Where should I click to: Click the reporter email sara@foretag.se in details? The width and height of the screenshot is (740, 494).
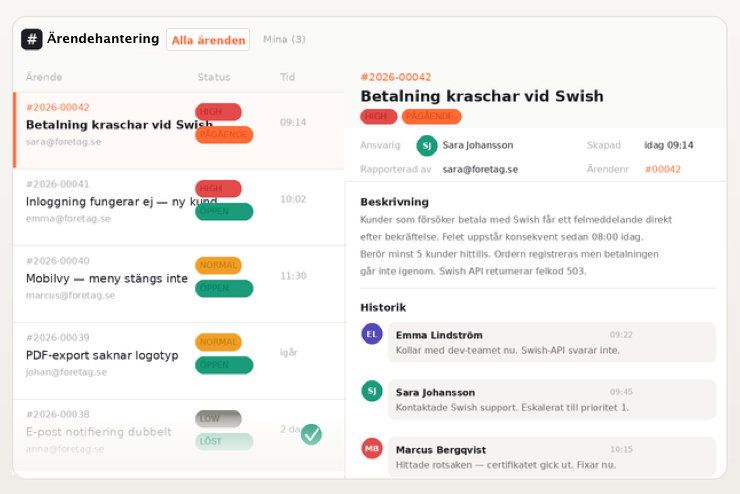(x=480, y=169)
